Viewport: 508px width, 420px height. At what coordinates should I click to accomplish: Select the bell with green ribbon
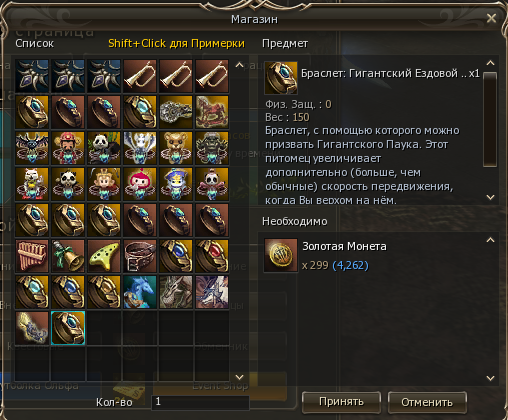[68, 256]
